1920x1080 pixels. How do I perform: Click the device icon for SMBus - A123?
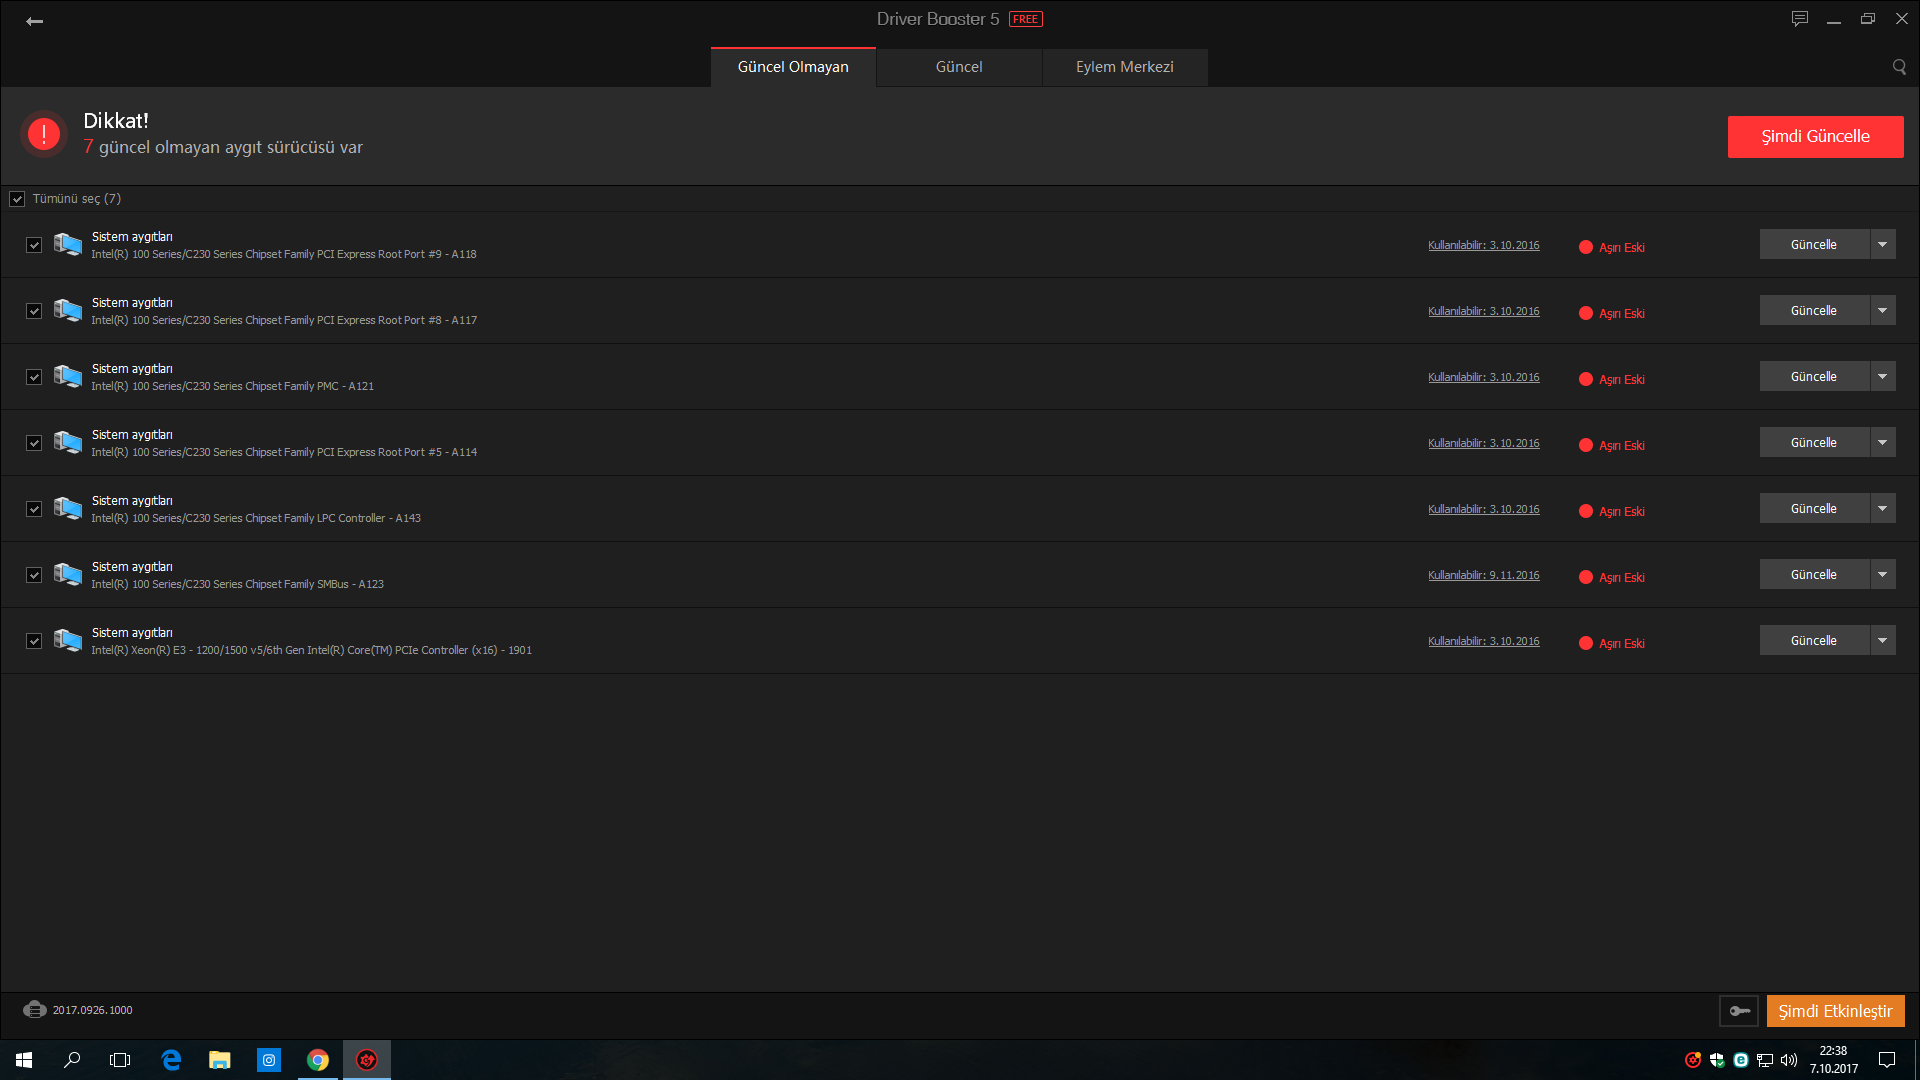point(68,574)
